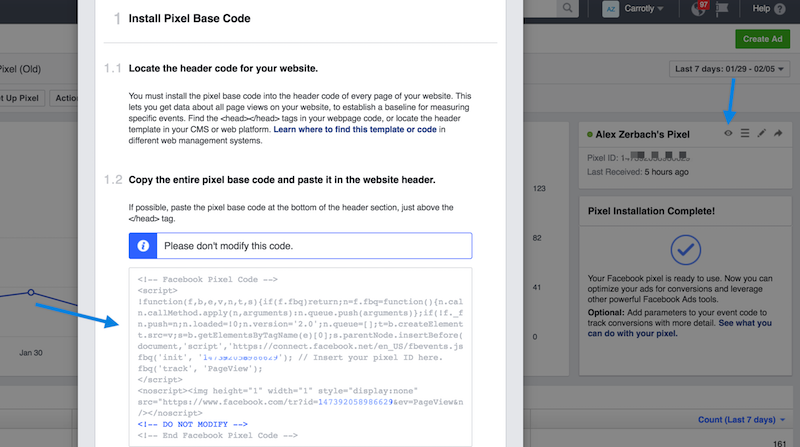Image resolution: width=800 pixels, height=447 pixels.
Task: Click the share arrow icon for the pixel
Action: click(778, 133)
